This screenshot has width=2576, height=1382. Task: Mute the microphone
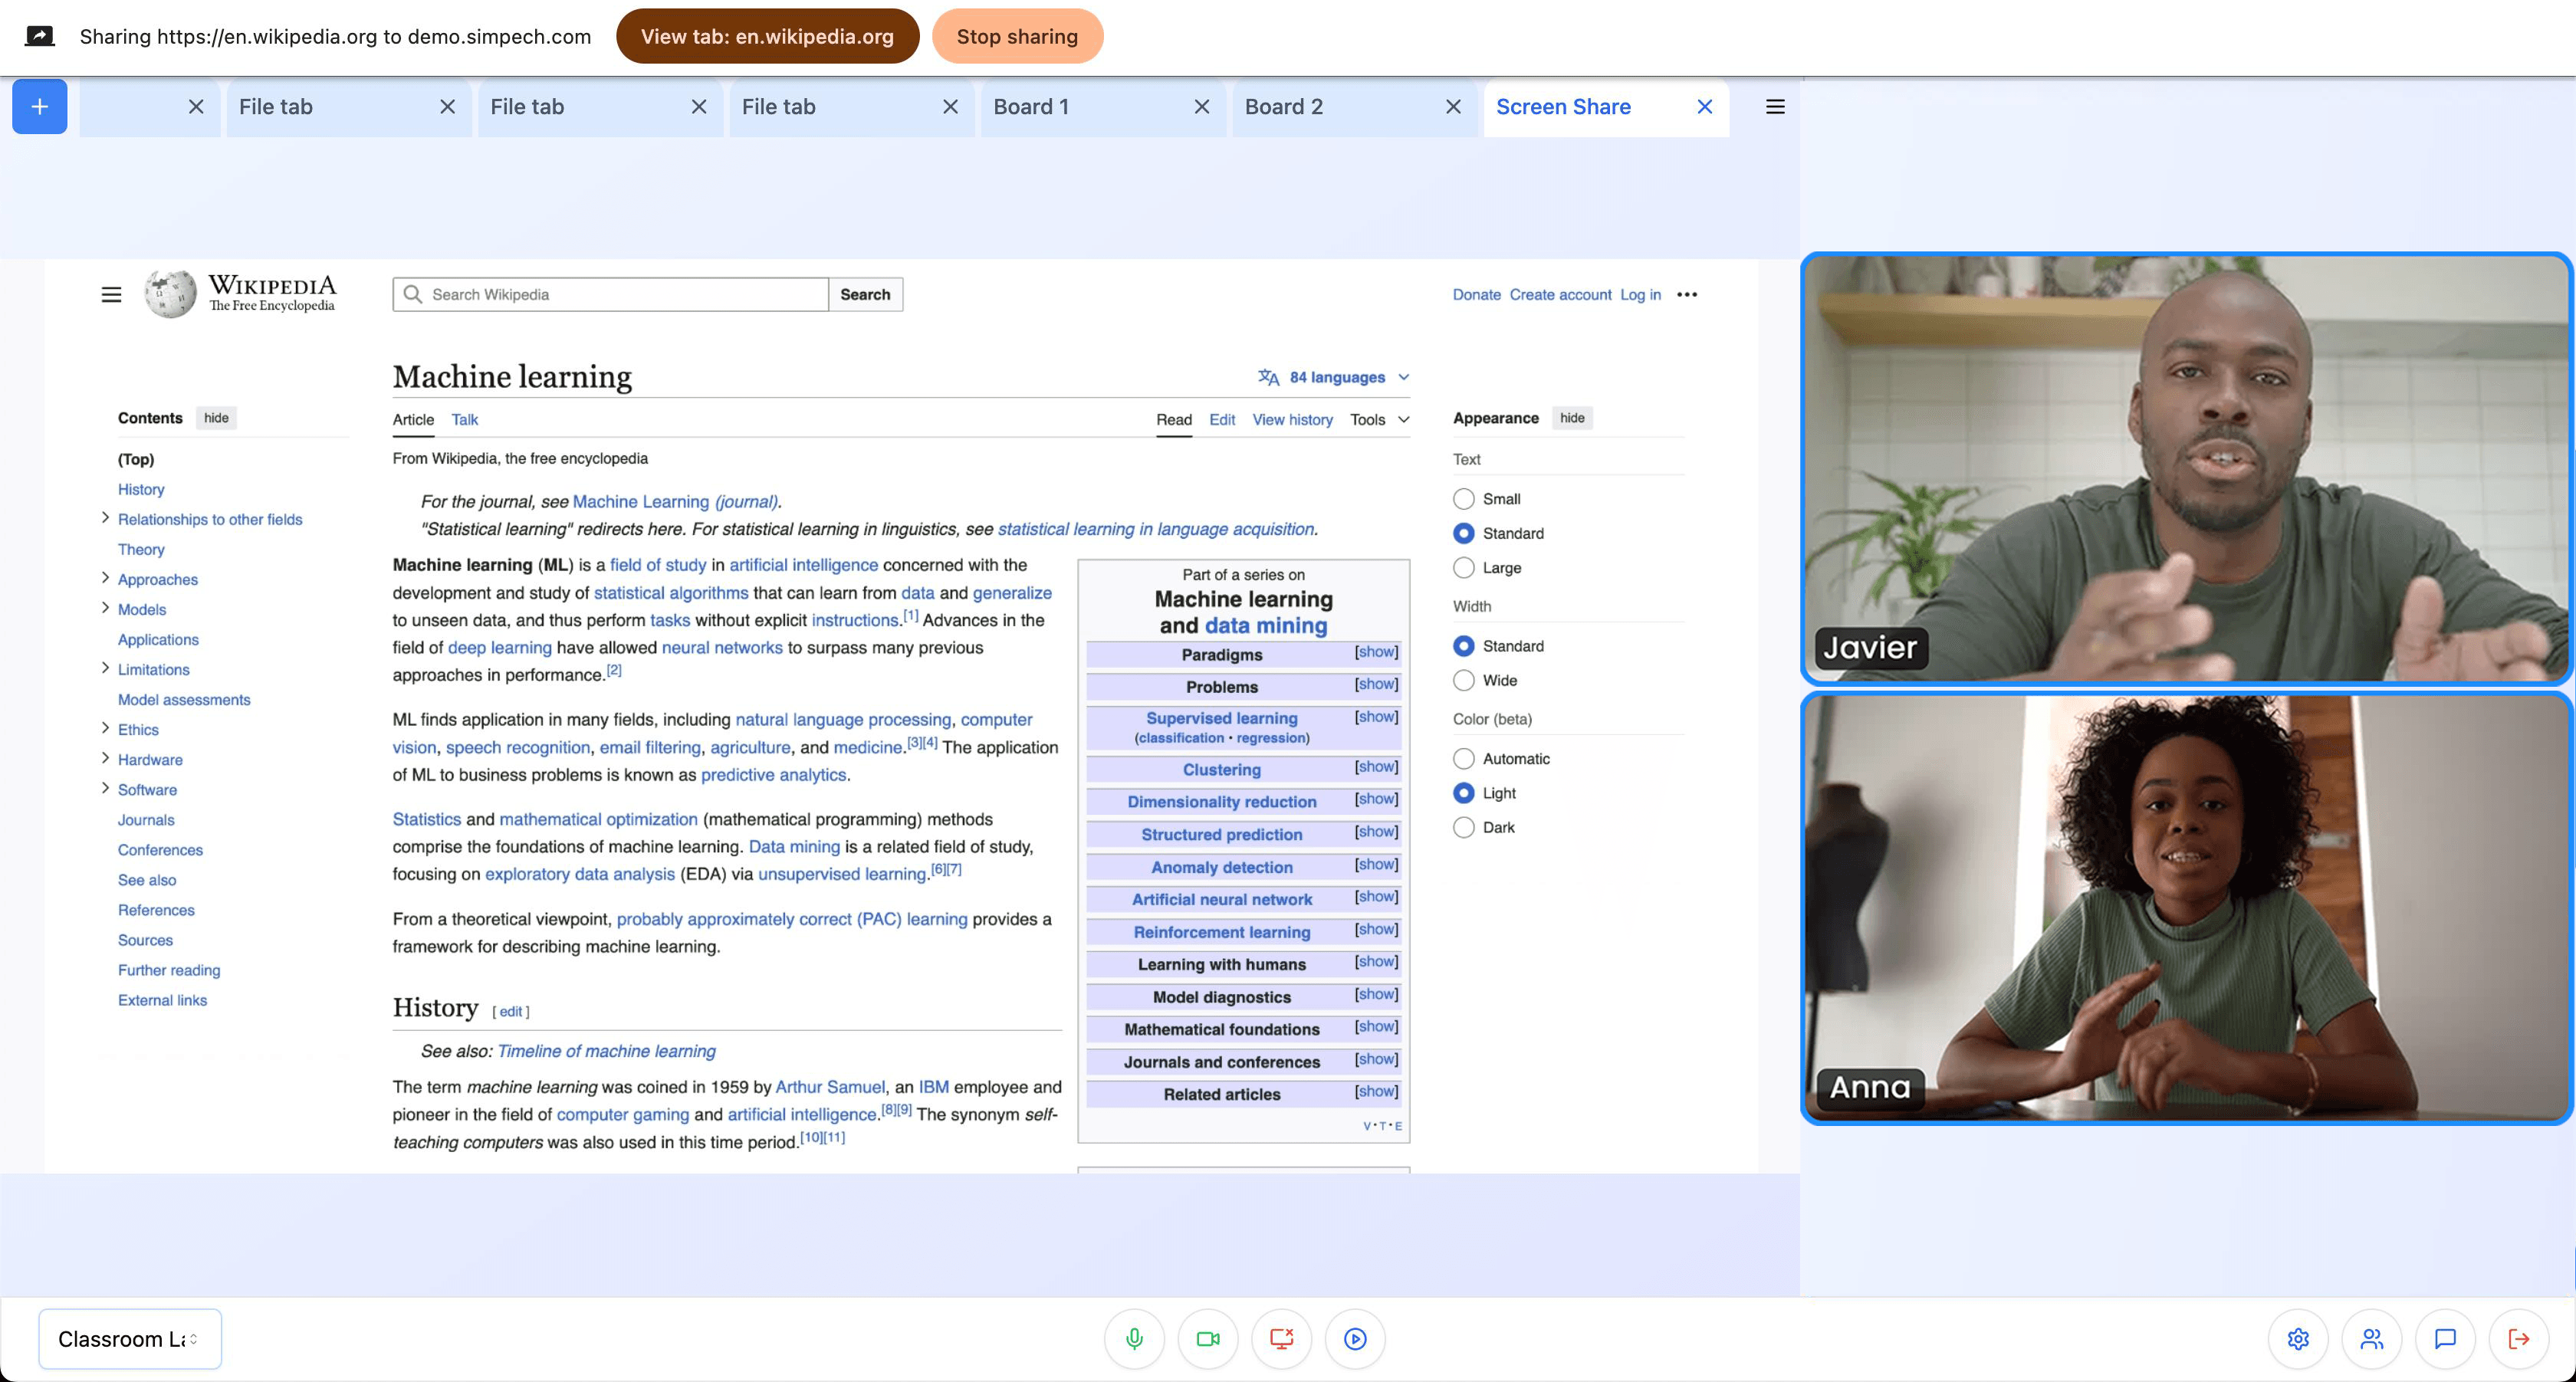coord(1134,1338)
